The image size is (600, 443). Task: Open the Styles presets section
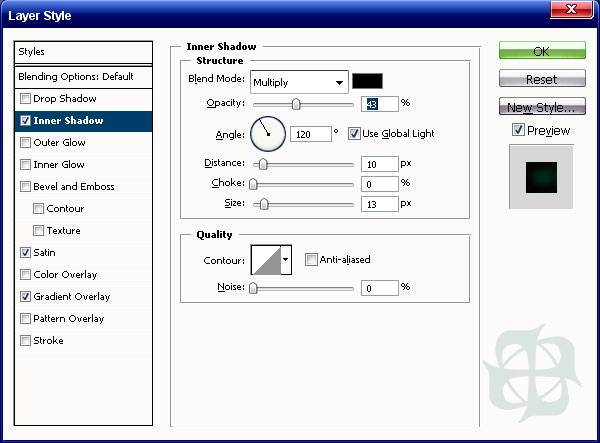pos(83,52)
